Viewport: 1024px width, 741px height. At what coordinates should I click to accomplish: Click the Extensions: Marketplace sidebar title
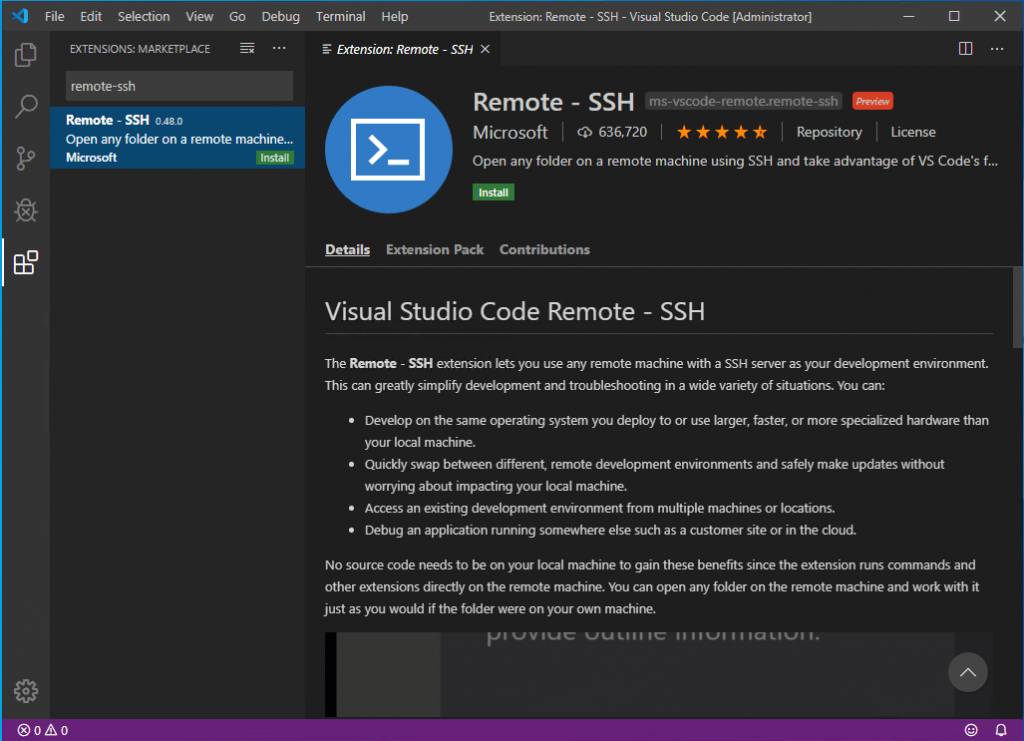140,49
